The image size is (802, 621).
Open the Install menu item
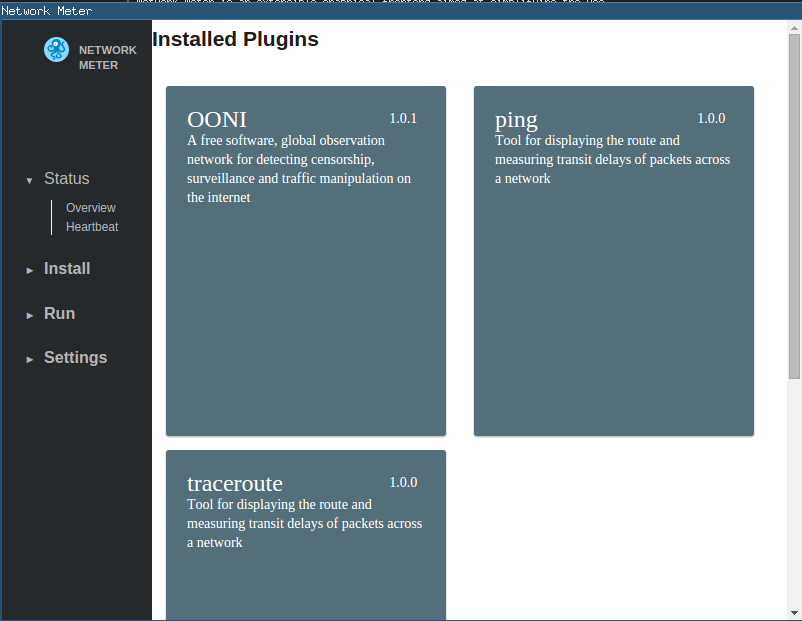67,269
